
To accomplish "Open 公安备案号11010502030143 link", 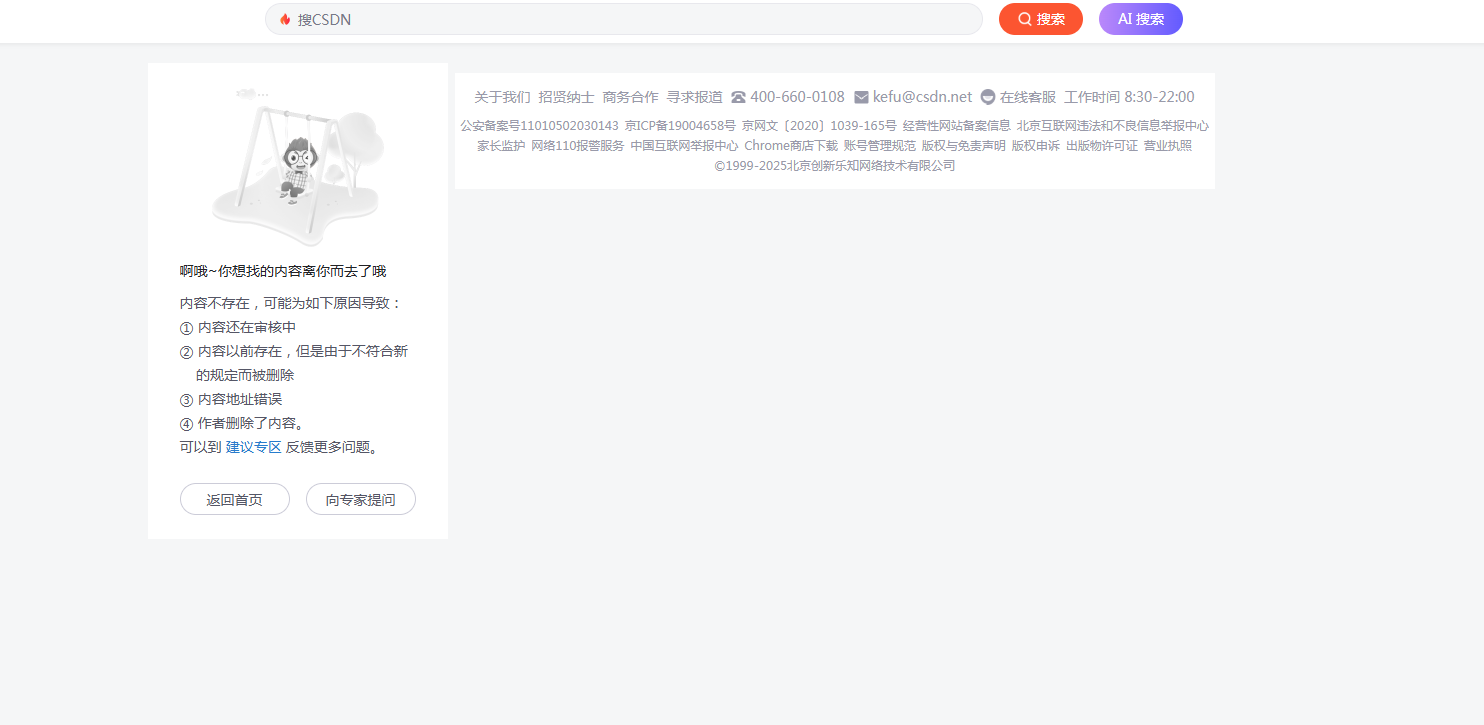I will pos(539,126).
